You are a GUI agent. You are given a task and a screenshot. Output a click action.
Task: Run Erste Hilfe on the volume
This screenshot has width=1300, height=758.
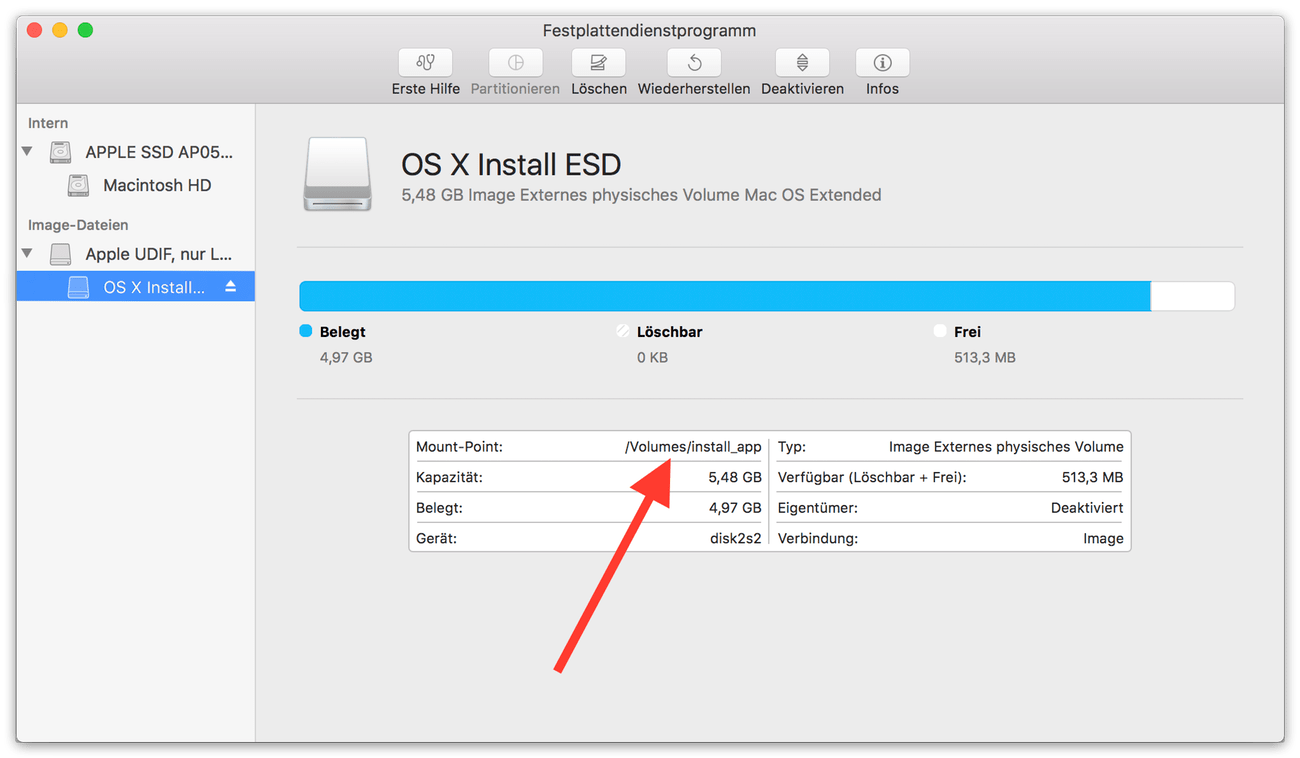[x=425, y=63]
